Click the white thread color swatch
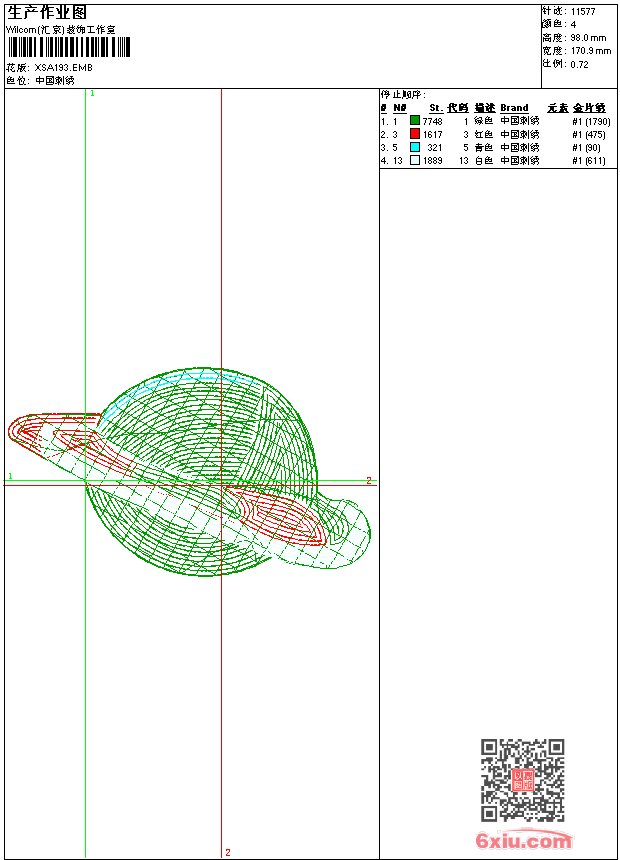Viewport: 620px width, 860px height. [415, 160]
